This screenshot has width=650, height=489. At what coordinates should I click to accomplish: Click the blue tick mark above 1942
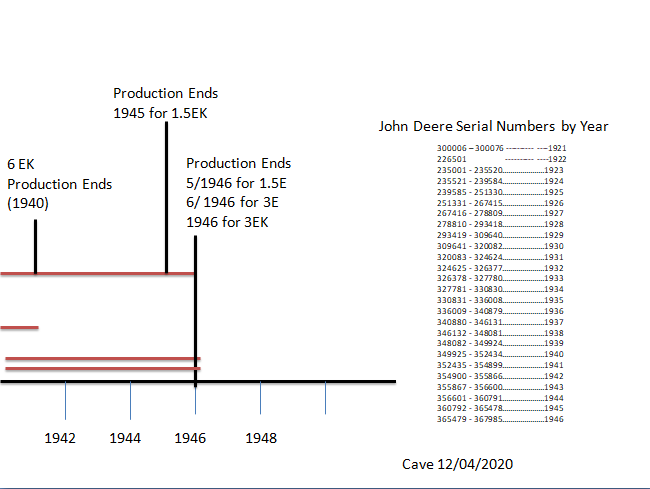66,399
